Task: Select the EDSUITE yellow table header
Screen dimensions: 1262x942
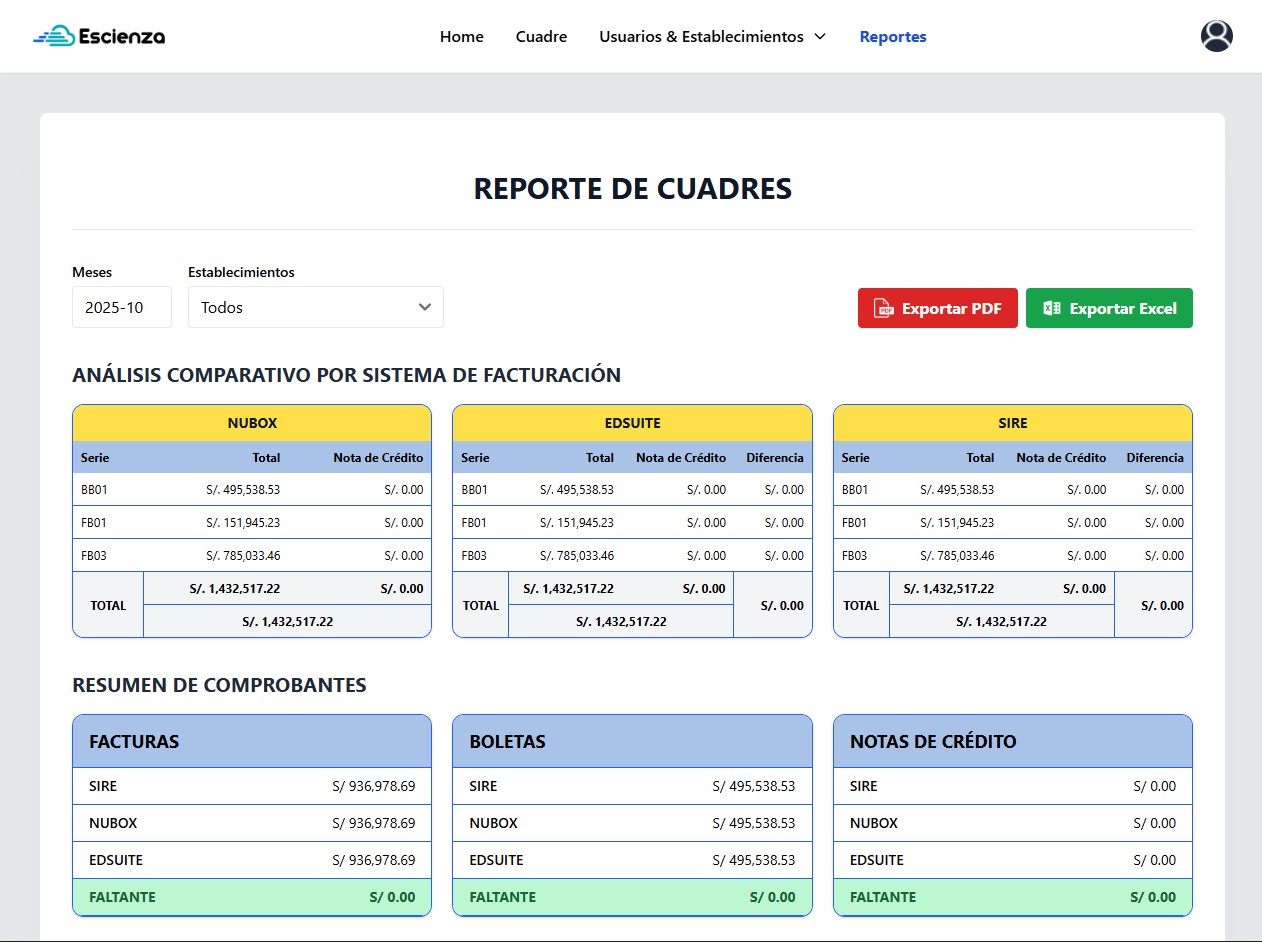Action: pyautogui.click(x=632, y=423)
